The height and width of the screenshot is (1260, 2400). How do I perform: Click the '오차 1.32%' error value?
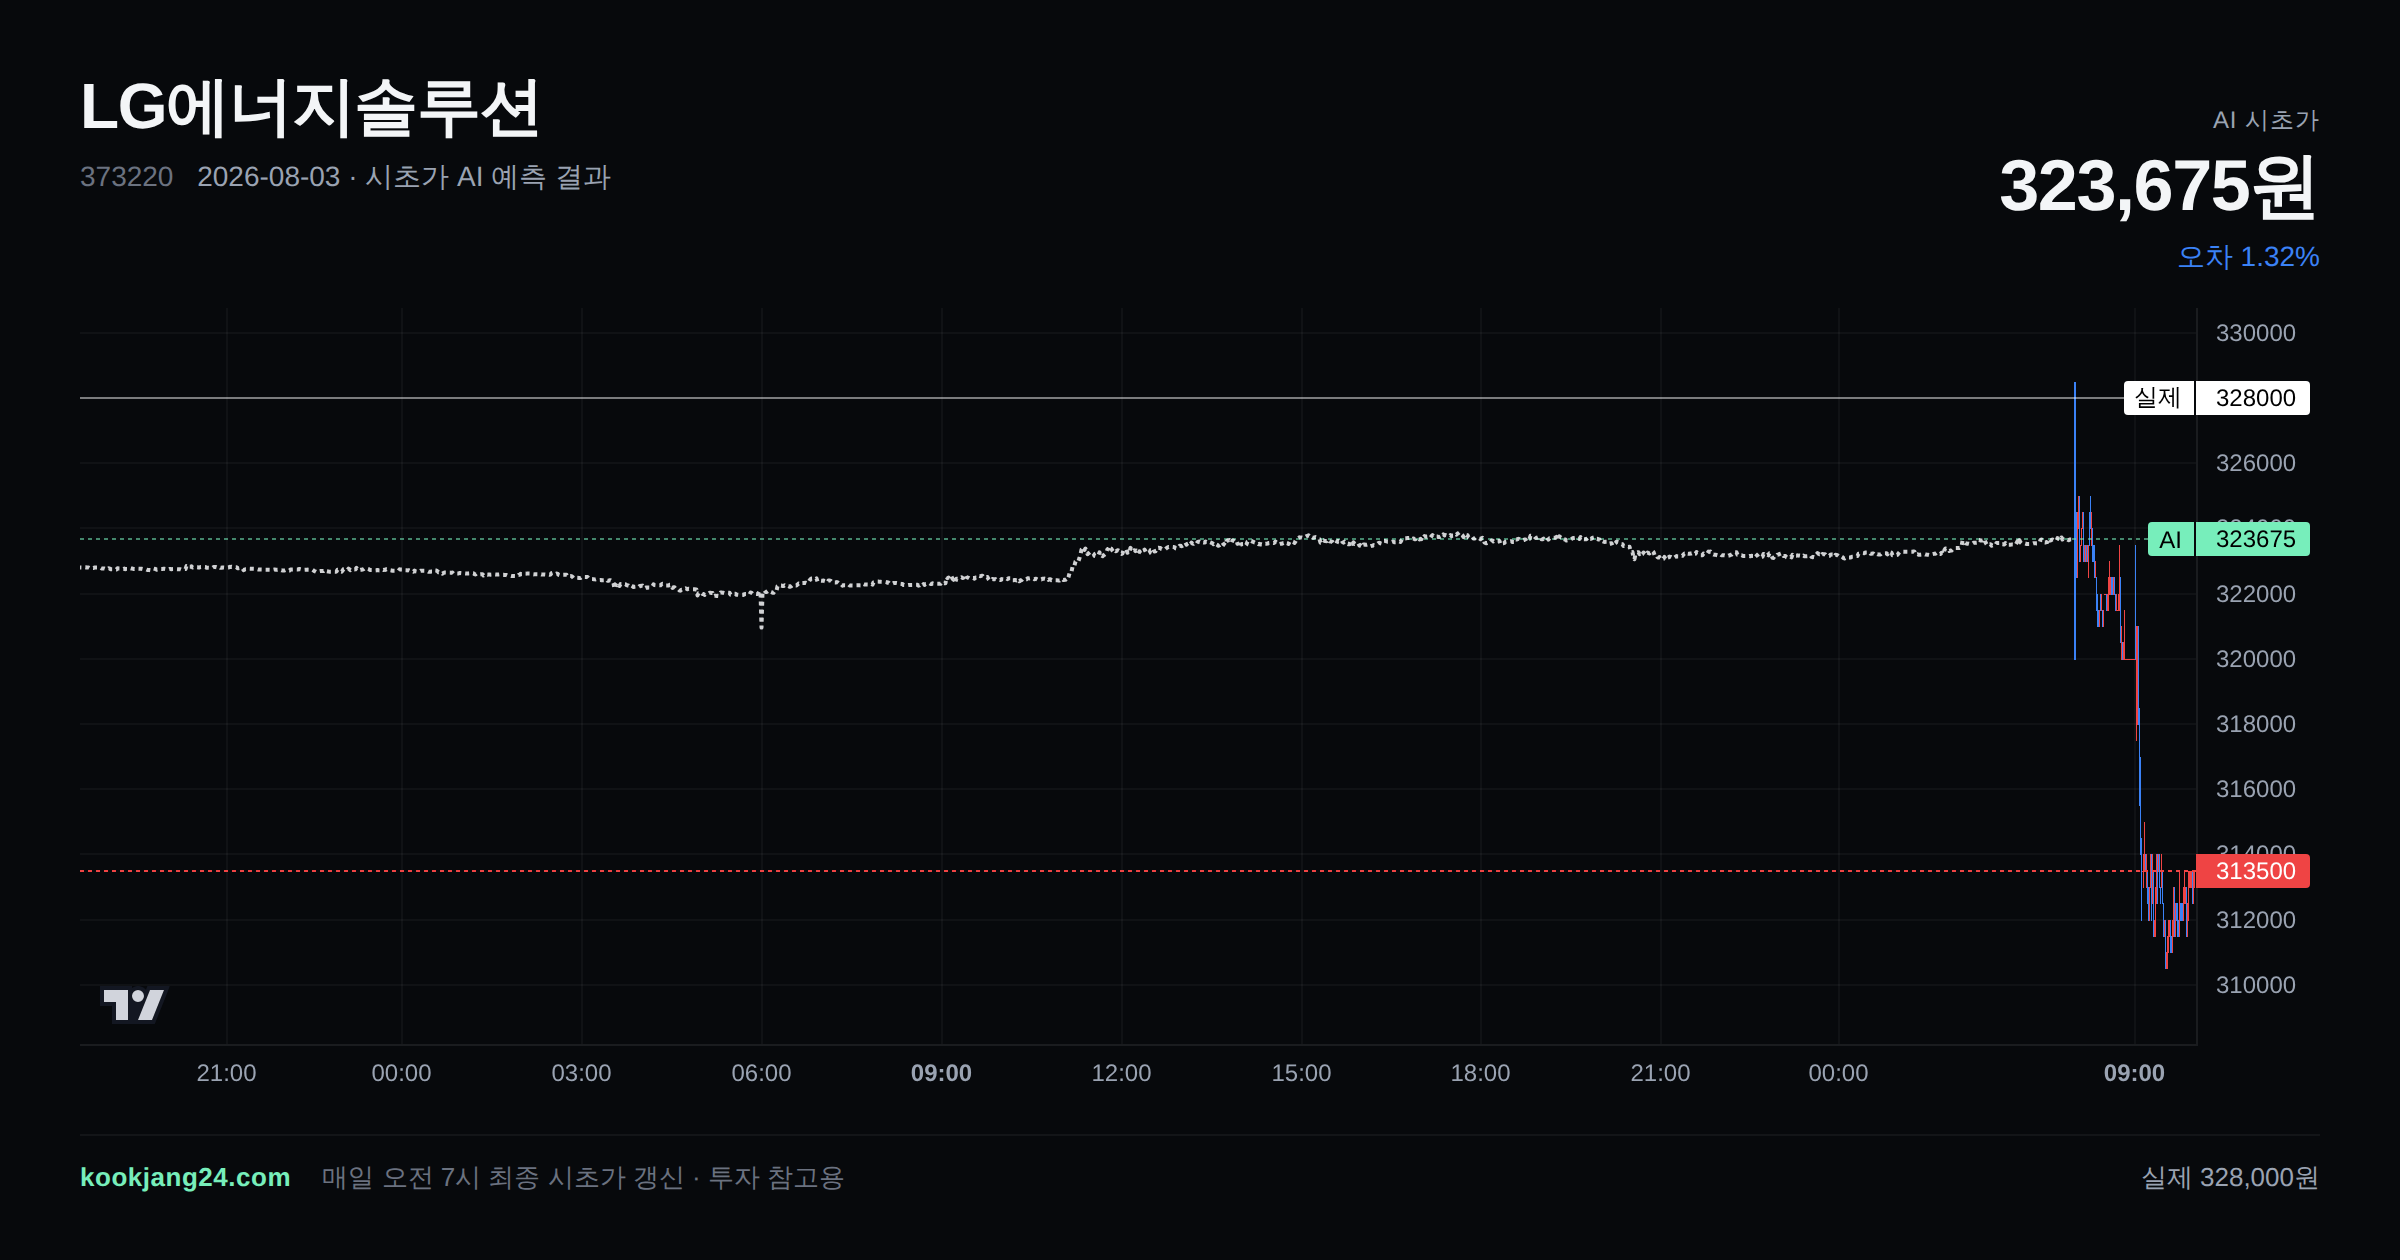pos(2248,257)
